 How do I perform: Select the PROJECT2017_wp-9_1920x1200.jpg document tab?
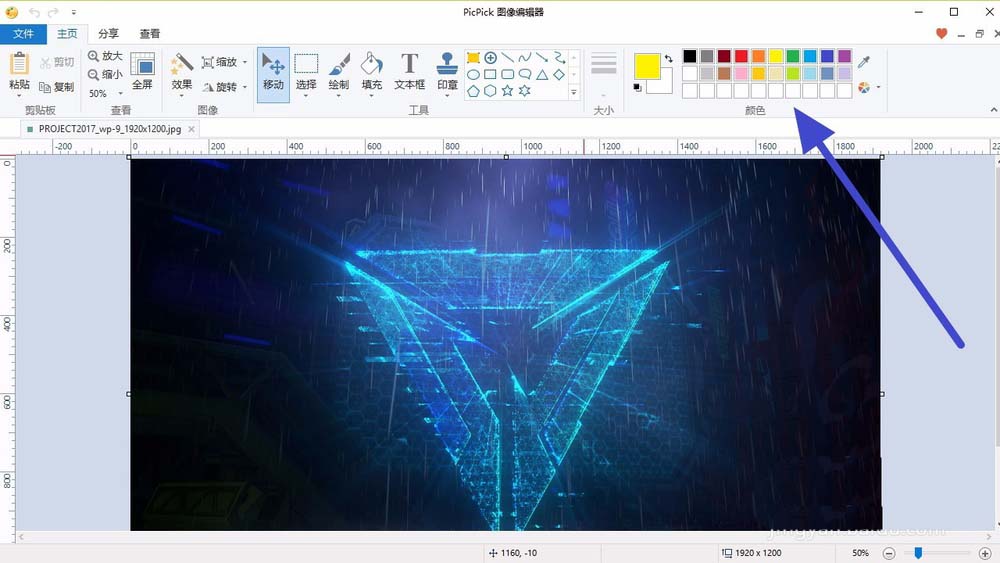(110, 129)
